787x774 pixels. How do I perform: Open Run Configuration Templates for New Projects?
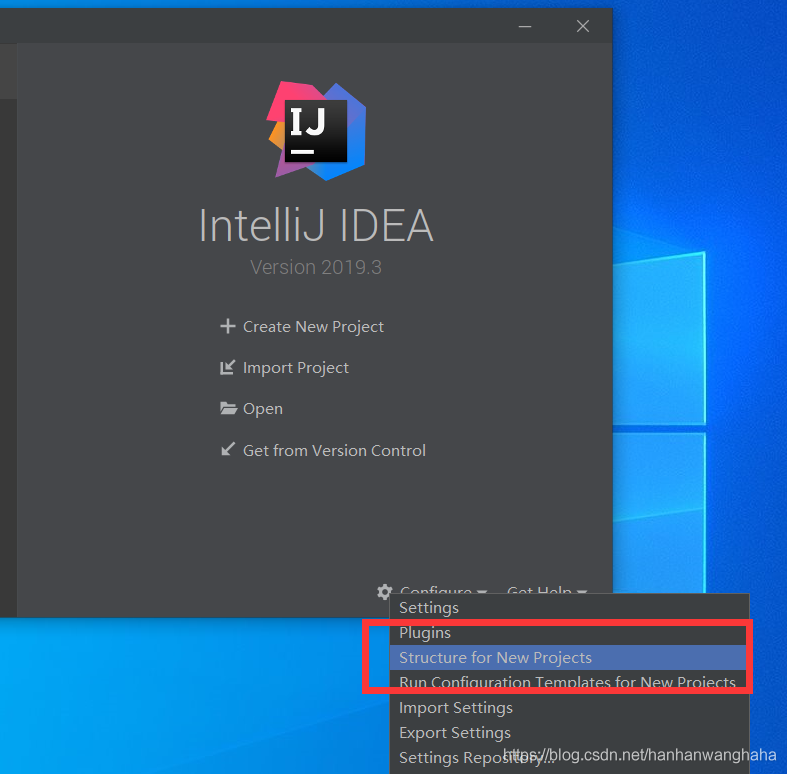point(569,682)
